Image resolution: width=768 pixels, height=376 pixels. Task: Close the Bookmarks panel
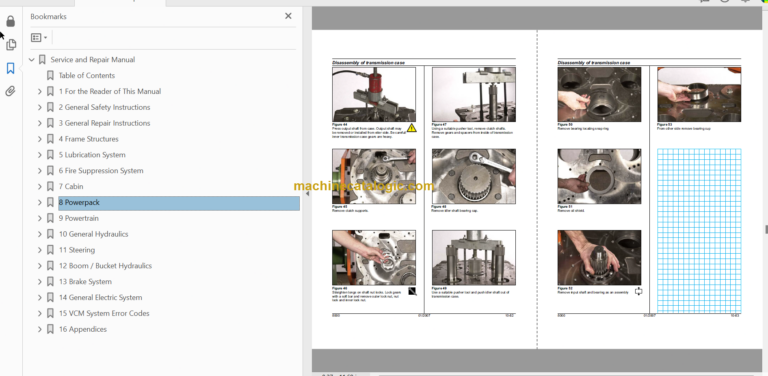[288, 16]
